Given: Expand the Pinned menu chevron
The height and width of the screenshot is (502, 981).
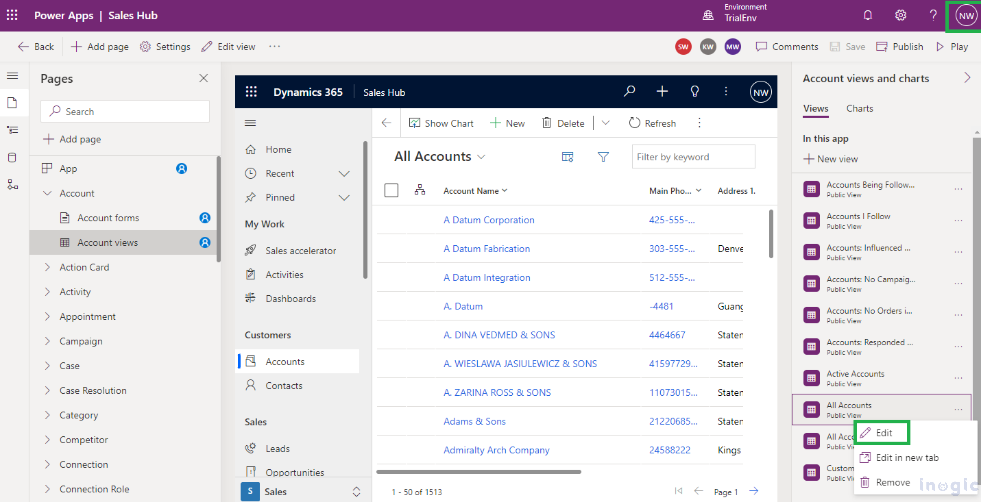Looking at the screenshot, I should point(344,197).
